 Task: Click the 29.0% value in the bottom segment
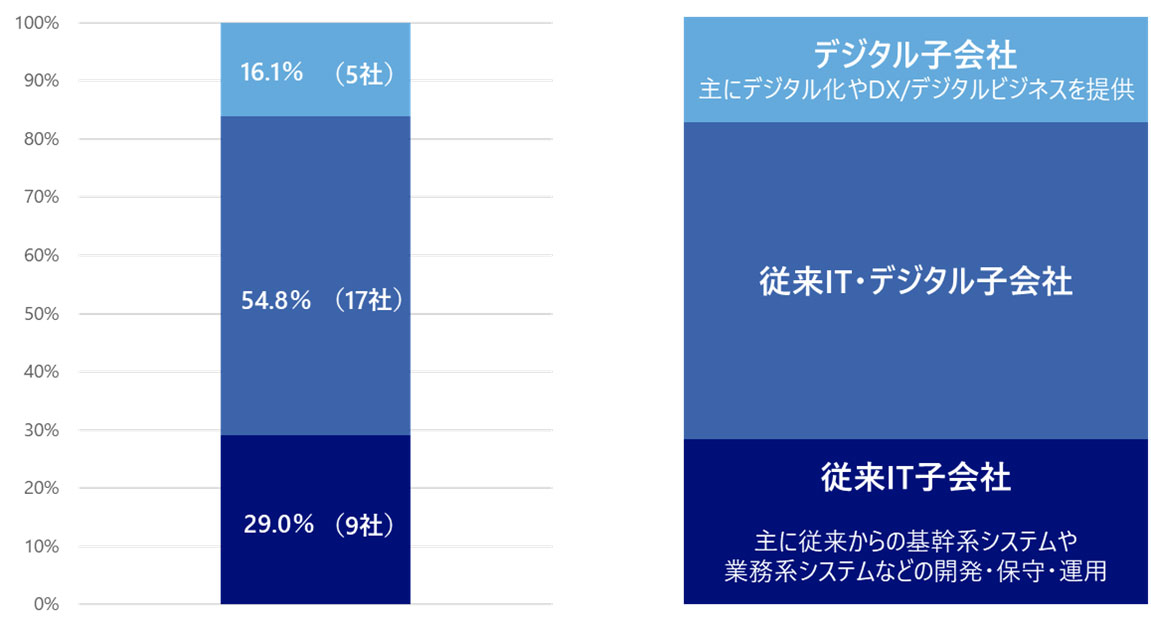pyautogui.click(x=276, y=524)
